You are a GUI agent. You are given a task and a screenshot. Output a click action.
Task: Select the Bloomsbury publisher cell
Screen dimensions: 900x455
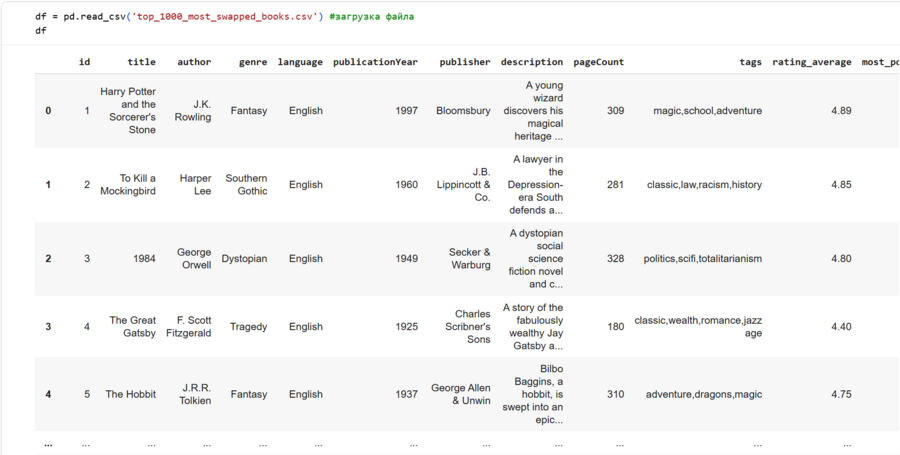(x=463, y=111)
